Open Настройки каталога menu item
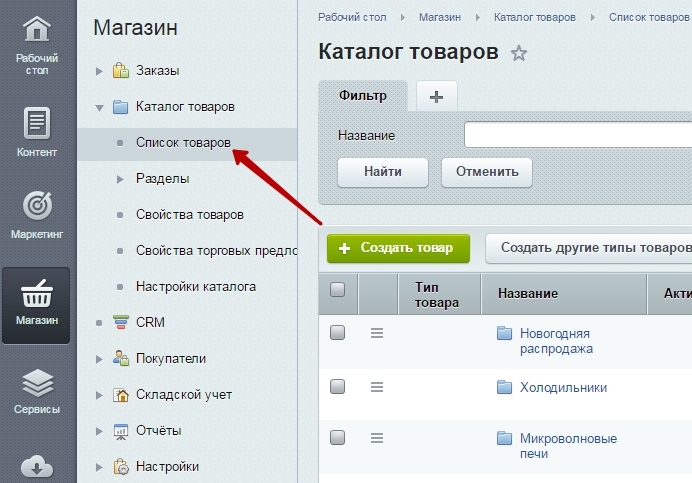The image size is (692, 483). pos(196,287)
